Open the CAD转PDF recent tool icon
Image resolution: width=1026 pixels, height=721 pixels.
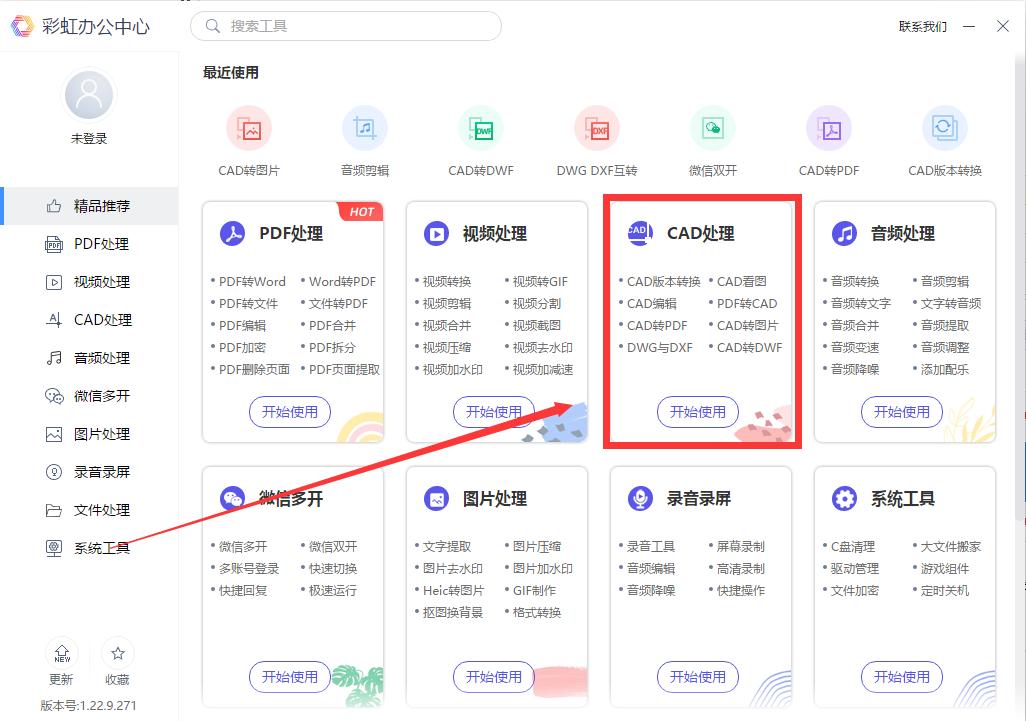[x=829, y=128]
